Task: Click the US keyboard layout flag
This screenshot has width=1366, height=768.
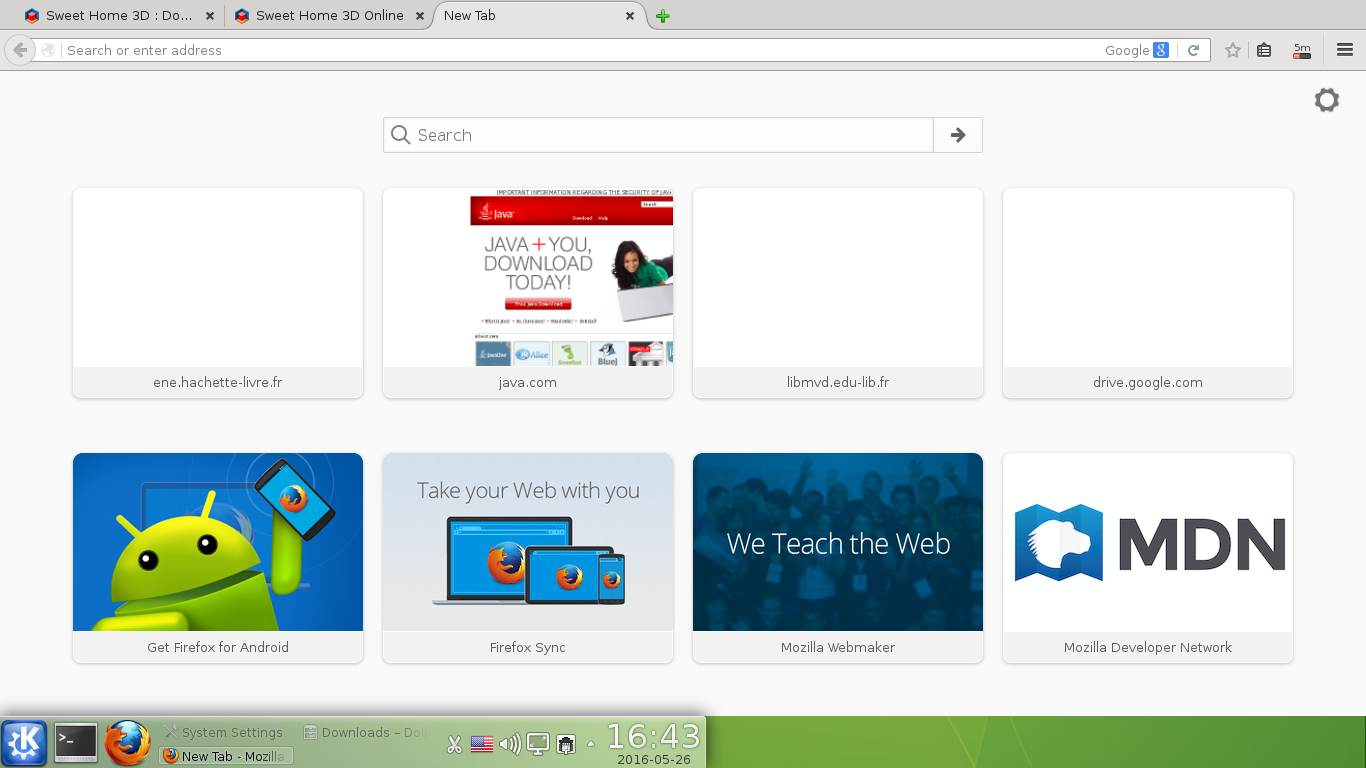Action: 482,744
